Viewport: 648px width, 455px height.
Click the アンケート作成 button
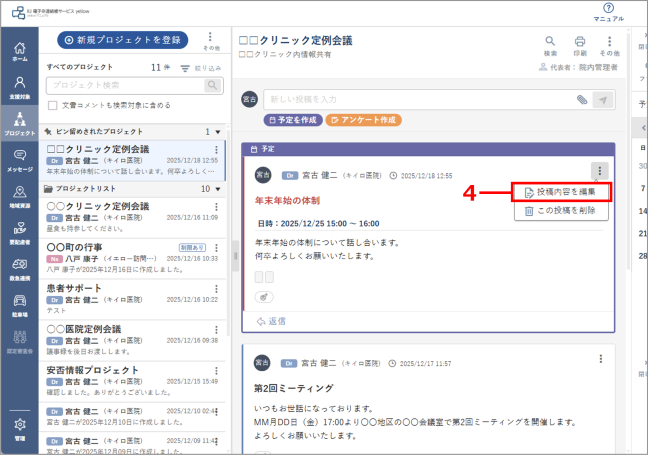click(364, 120)
